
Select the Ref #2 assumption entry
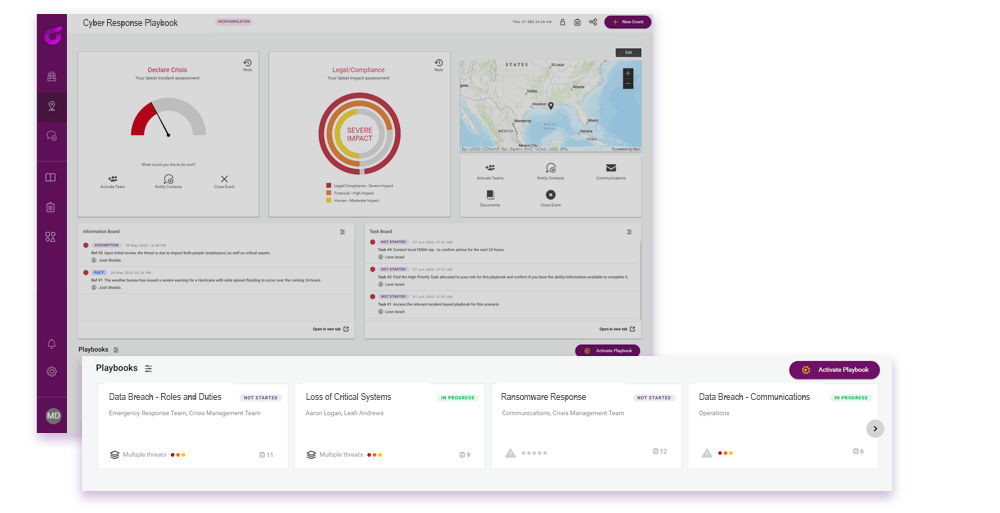[x=217, y=253]
